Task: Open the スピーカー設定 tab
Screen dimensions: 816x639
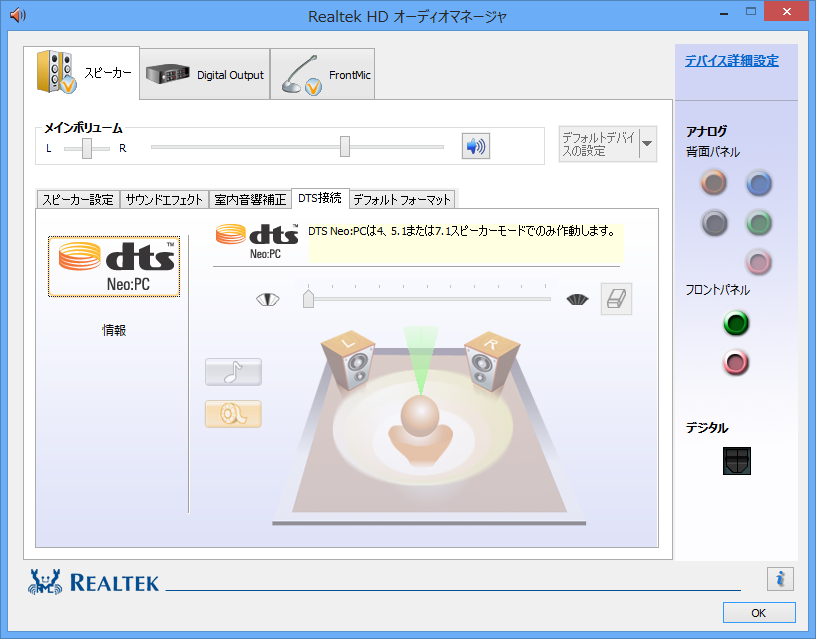Action: pos(78,200)
